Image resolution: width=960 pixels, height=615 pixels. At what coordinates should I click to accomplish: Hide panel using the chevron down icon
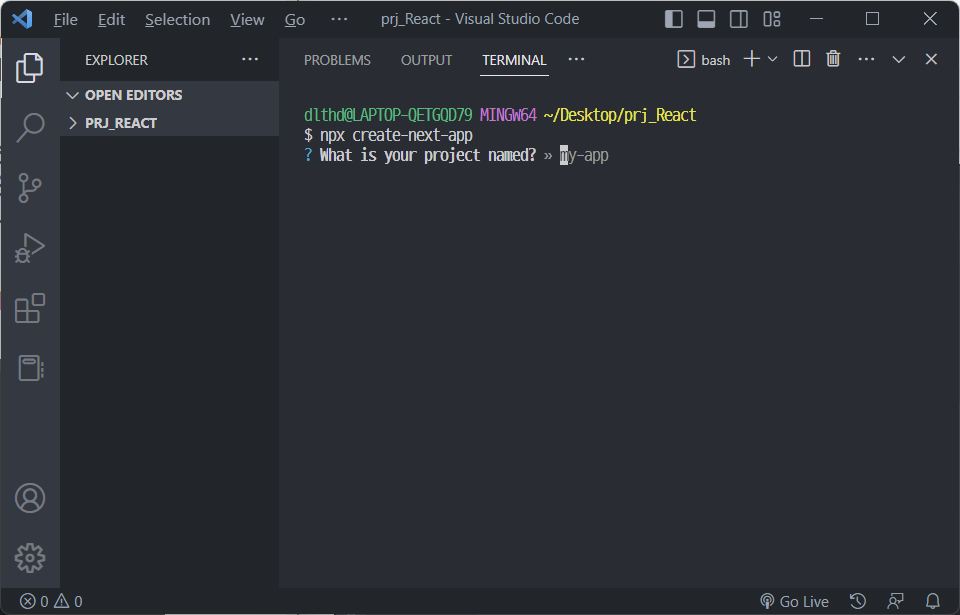[898, 59]
